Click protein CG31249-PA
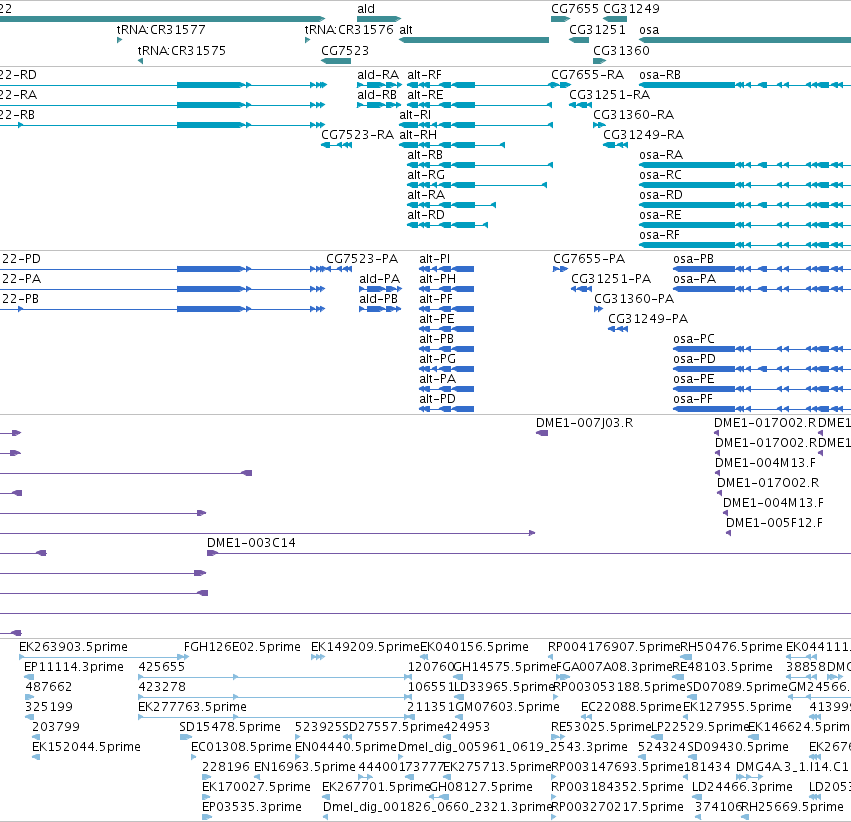Viewport: 851px width, 822px height. [x=648, y=319]
